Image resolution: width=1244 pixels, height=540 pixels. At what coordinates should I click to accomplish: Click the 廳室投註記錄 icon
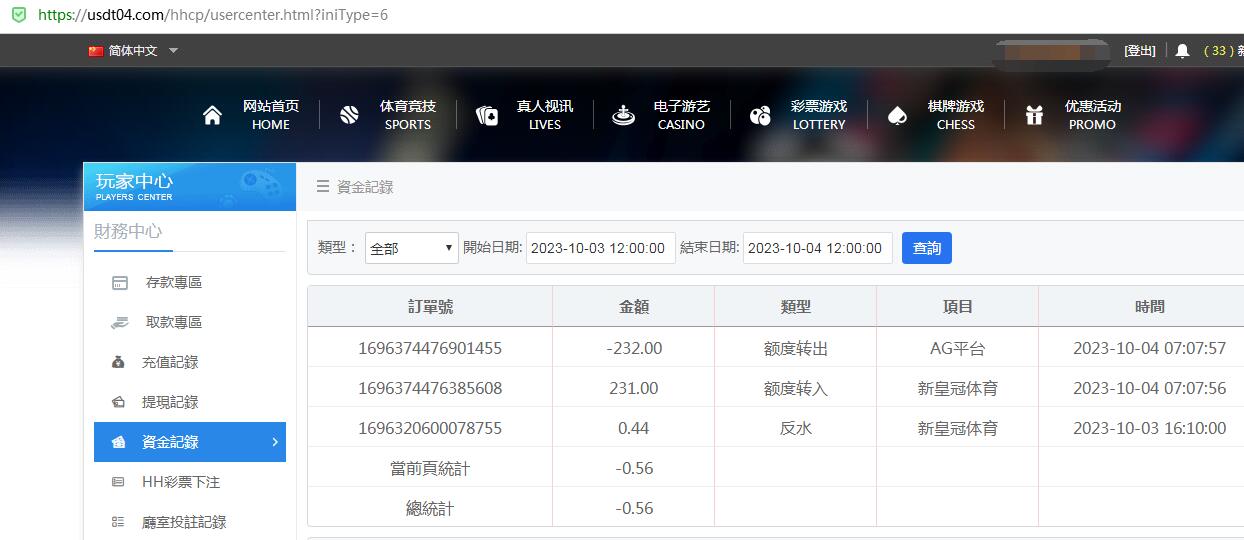[x=118, y=522]
